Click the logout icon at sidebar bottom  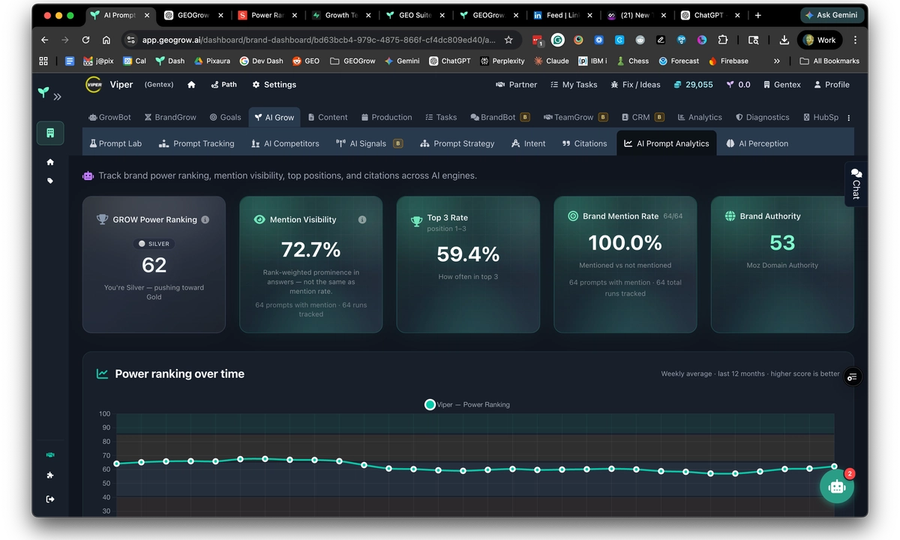[50, 499]
